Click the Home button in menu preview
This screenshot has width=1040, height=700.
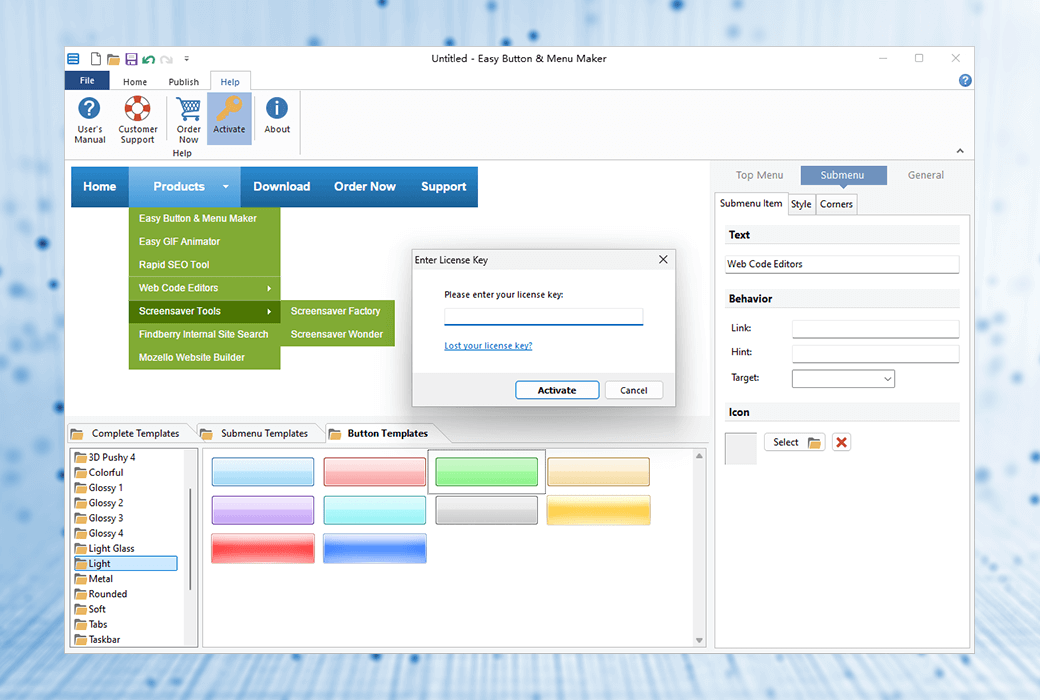coord(99,187)
